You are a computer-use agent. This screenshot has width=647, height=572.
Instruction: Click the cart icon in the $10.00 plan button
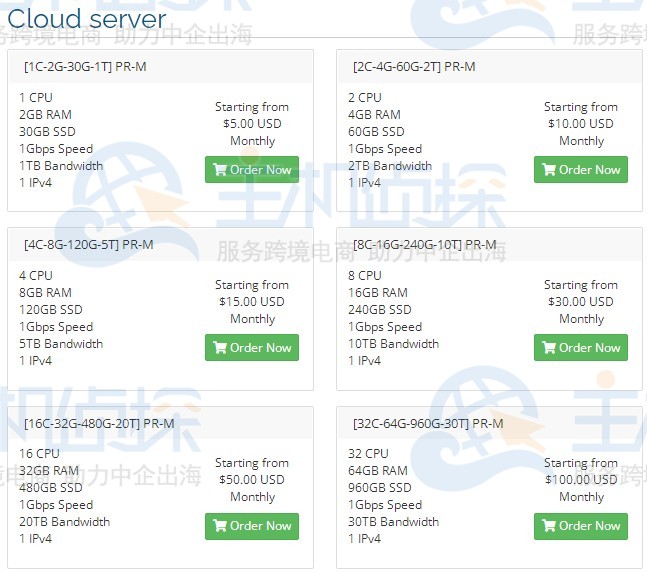click(548, 170)
